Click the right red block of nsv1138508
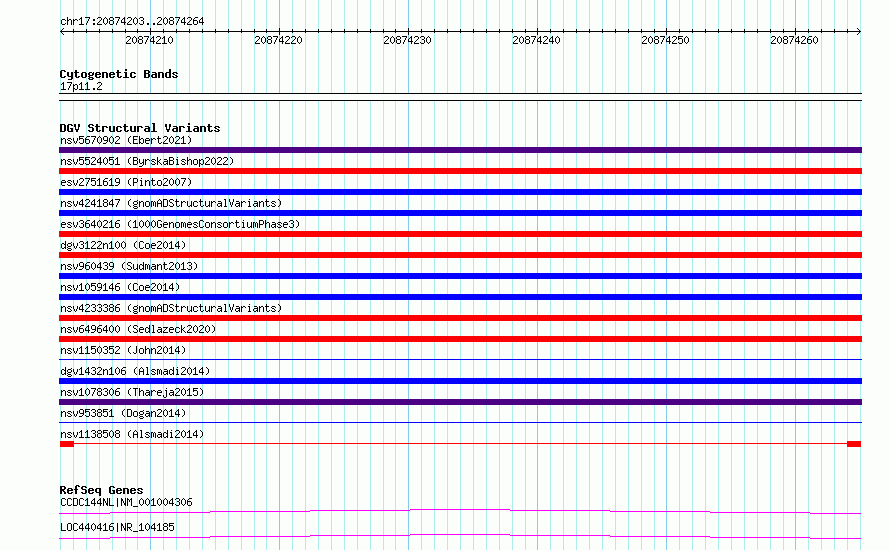The image size is (890, 550). [854, 444]
